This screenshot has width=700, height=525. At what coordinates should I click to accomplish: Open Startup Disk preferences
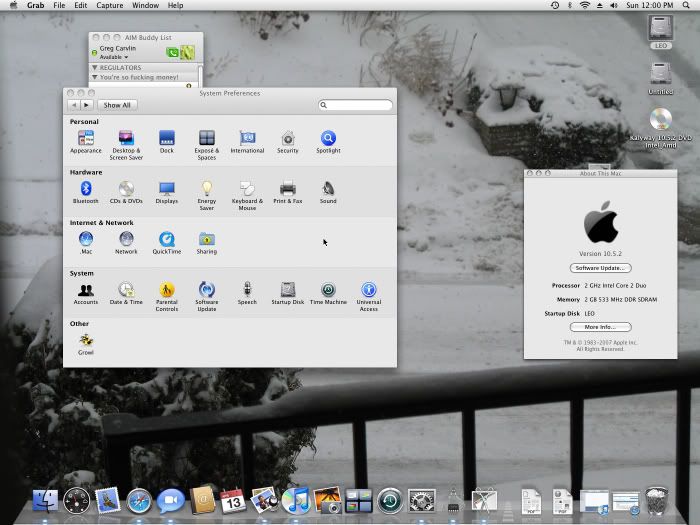288,293
